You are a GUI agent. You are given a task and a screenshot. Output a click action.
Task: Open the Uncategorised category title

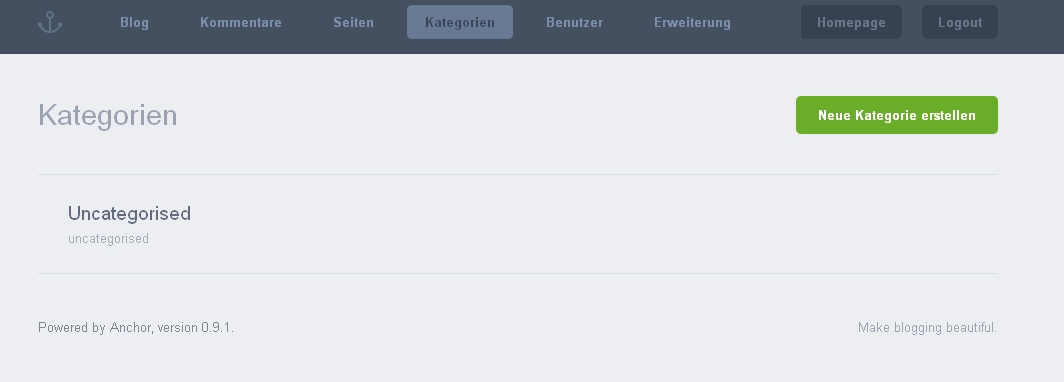click(129, 214)
